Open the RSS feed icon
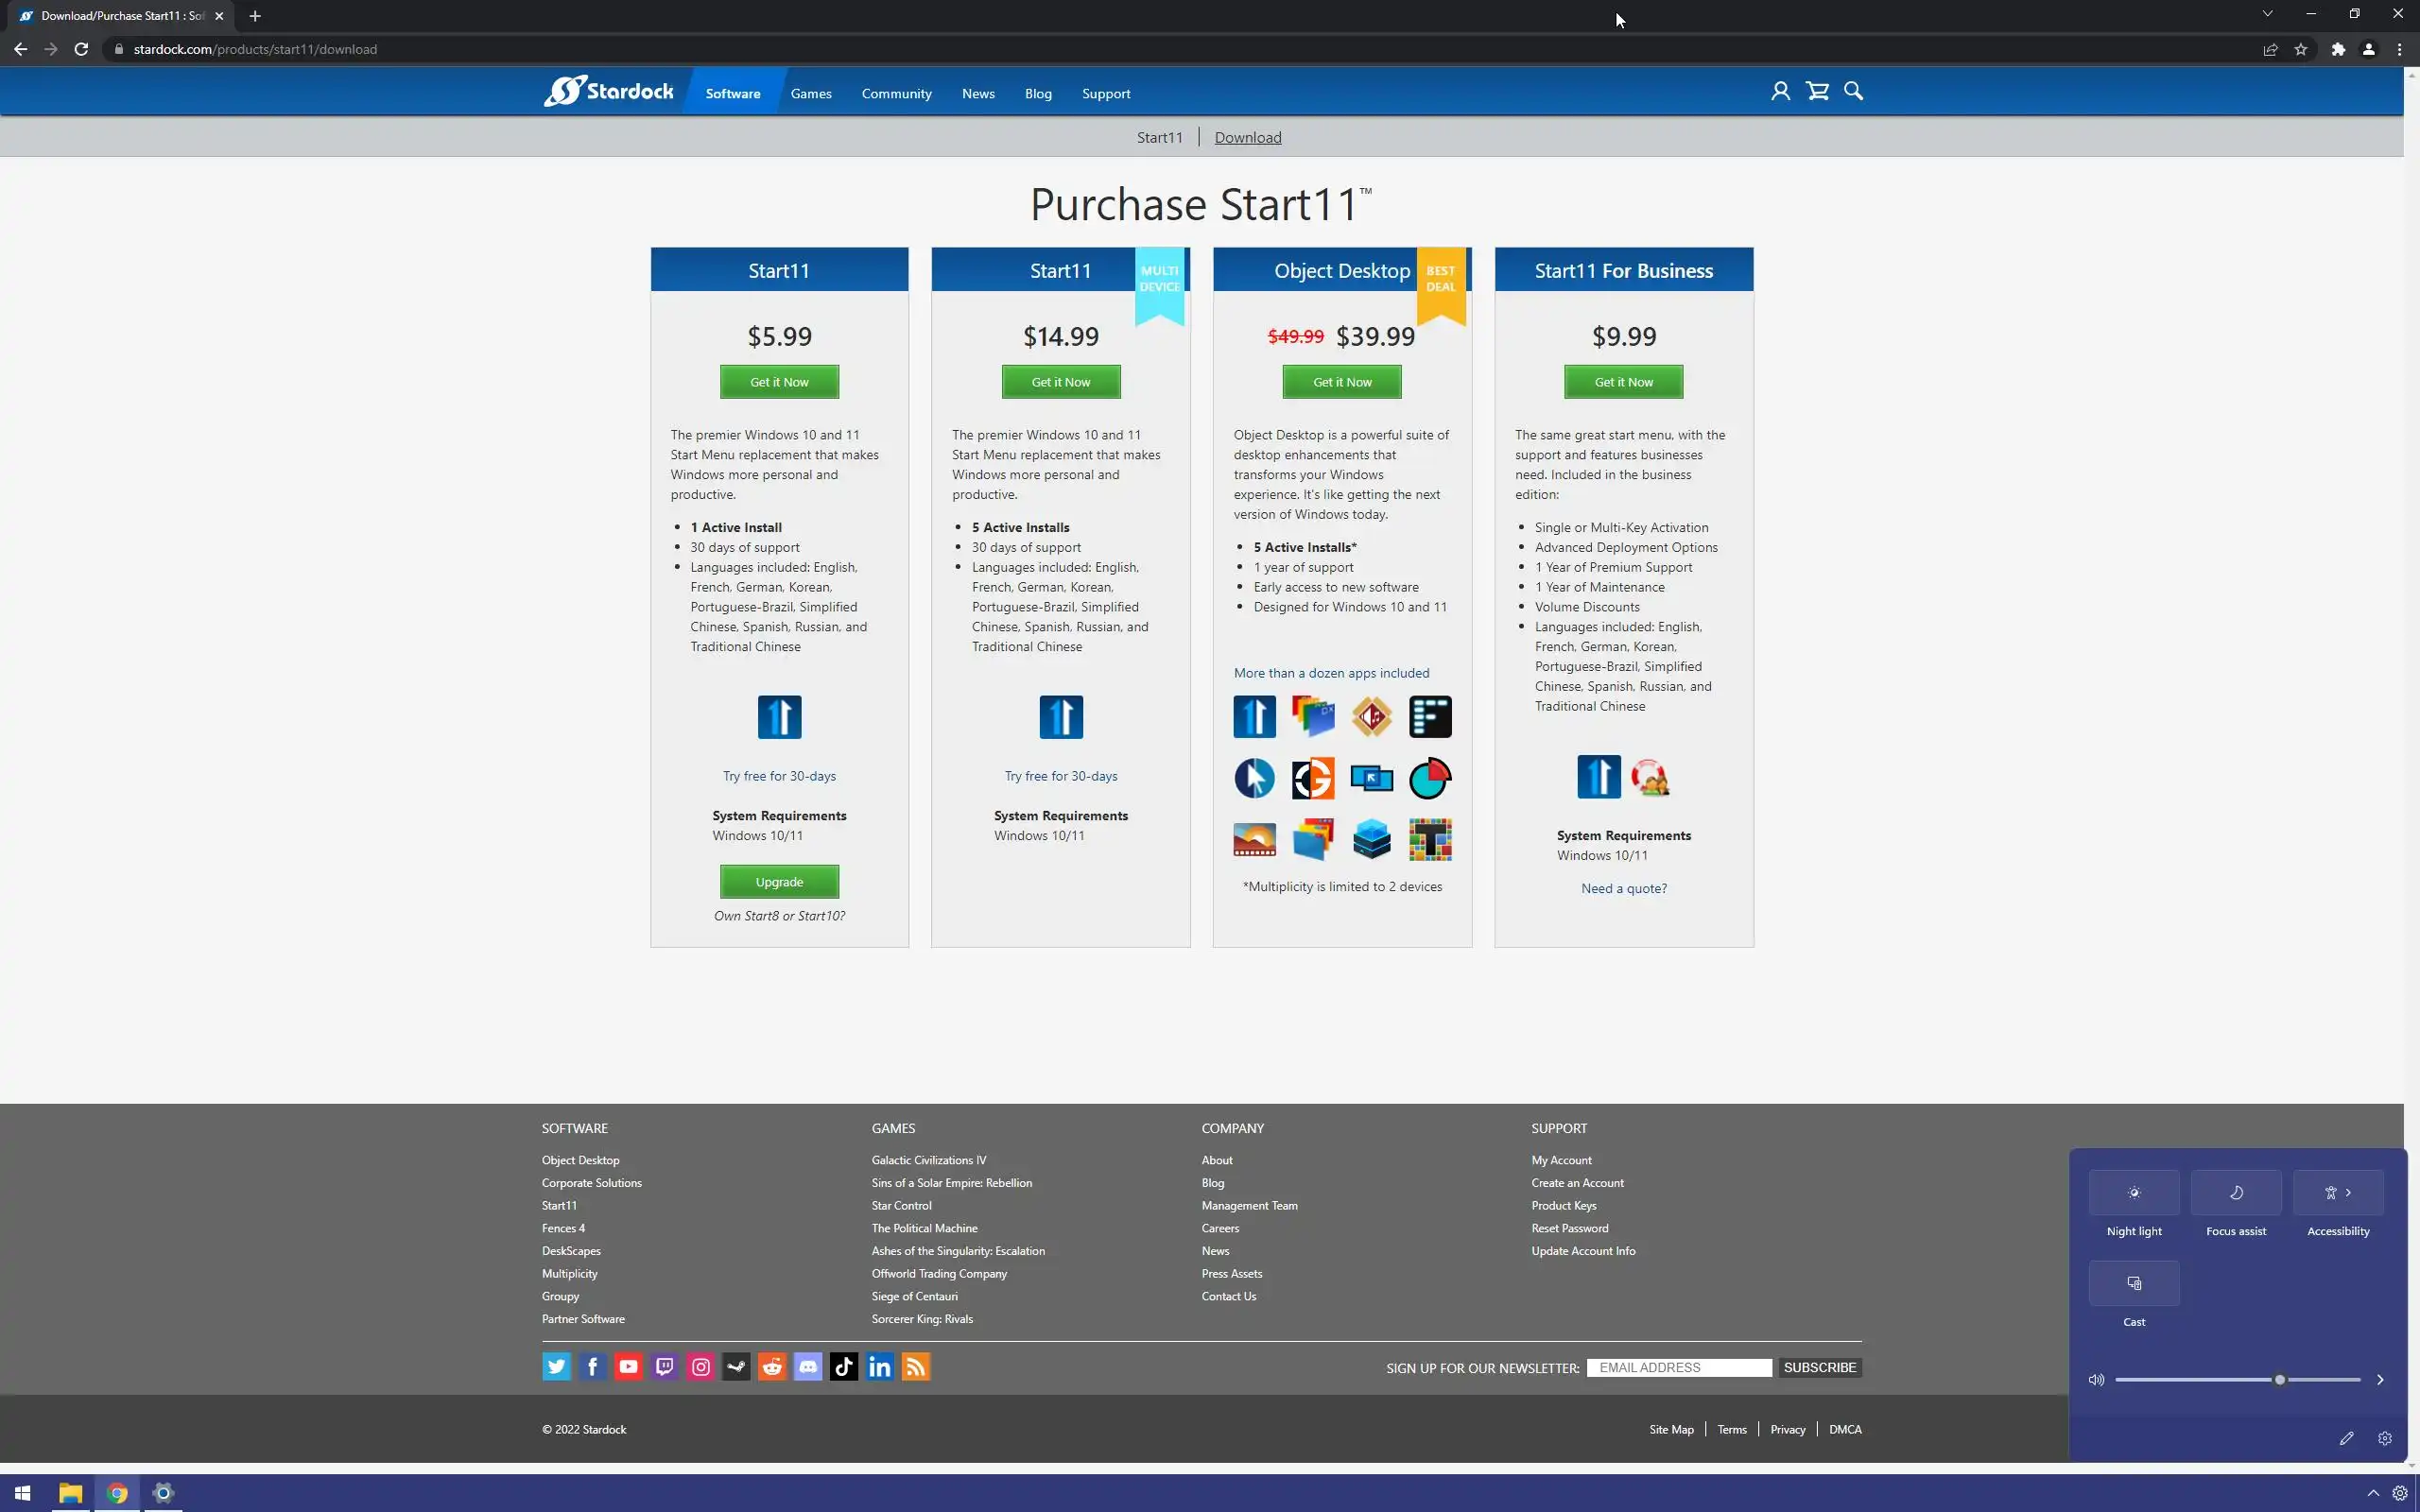 (x=916, y=1366)
